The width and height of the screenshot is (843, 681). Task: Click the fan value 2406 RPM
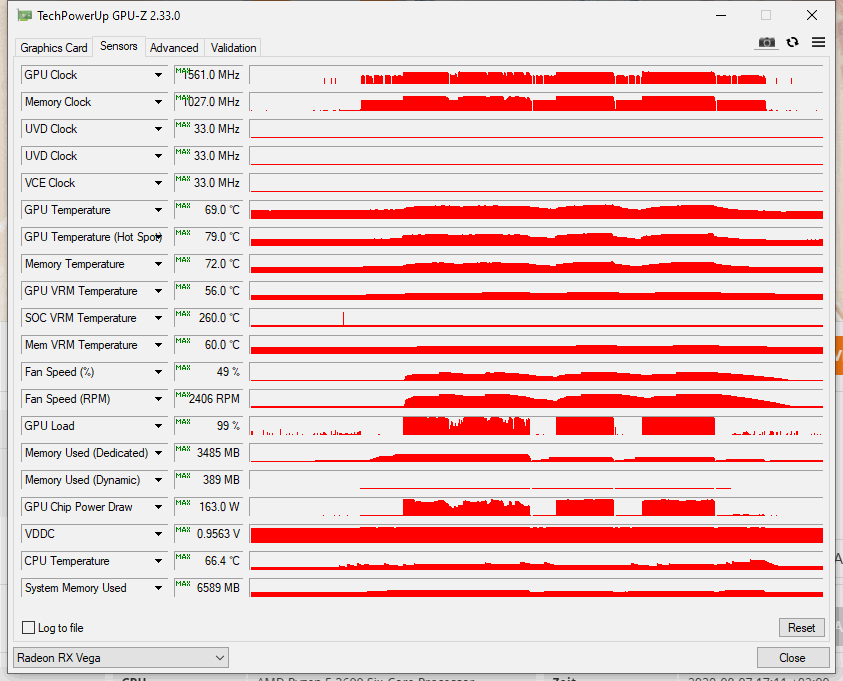pos(209,399)
